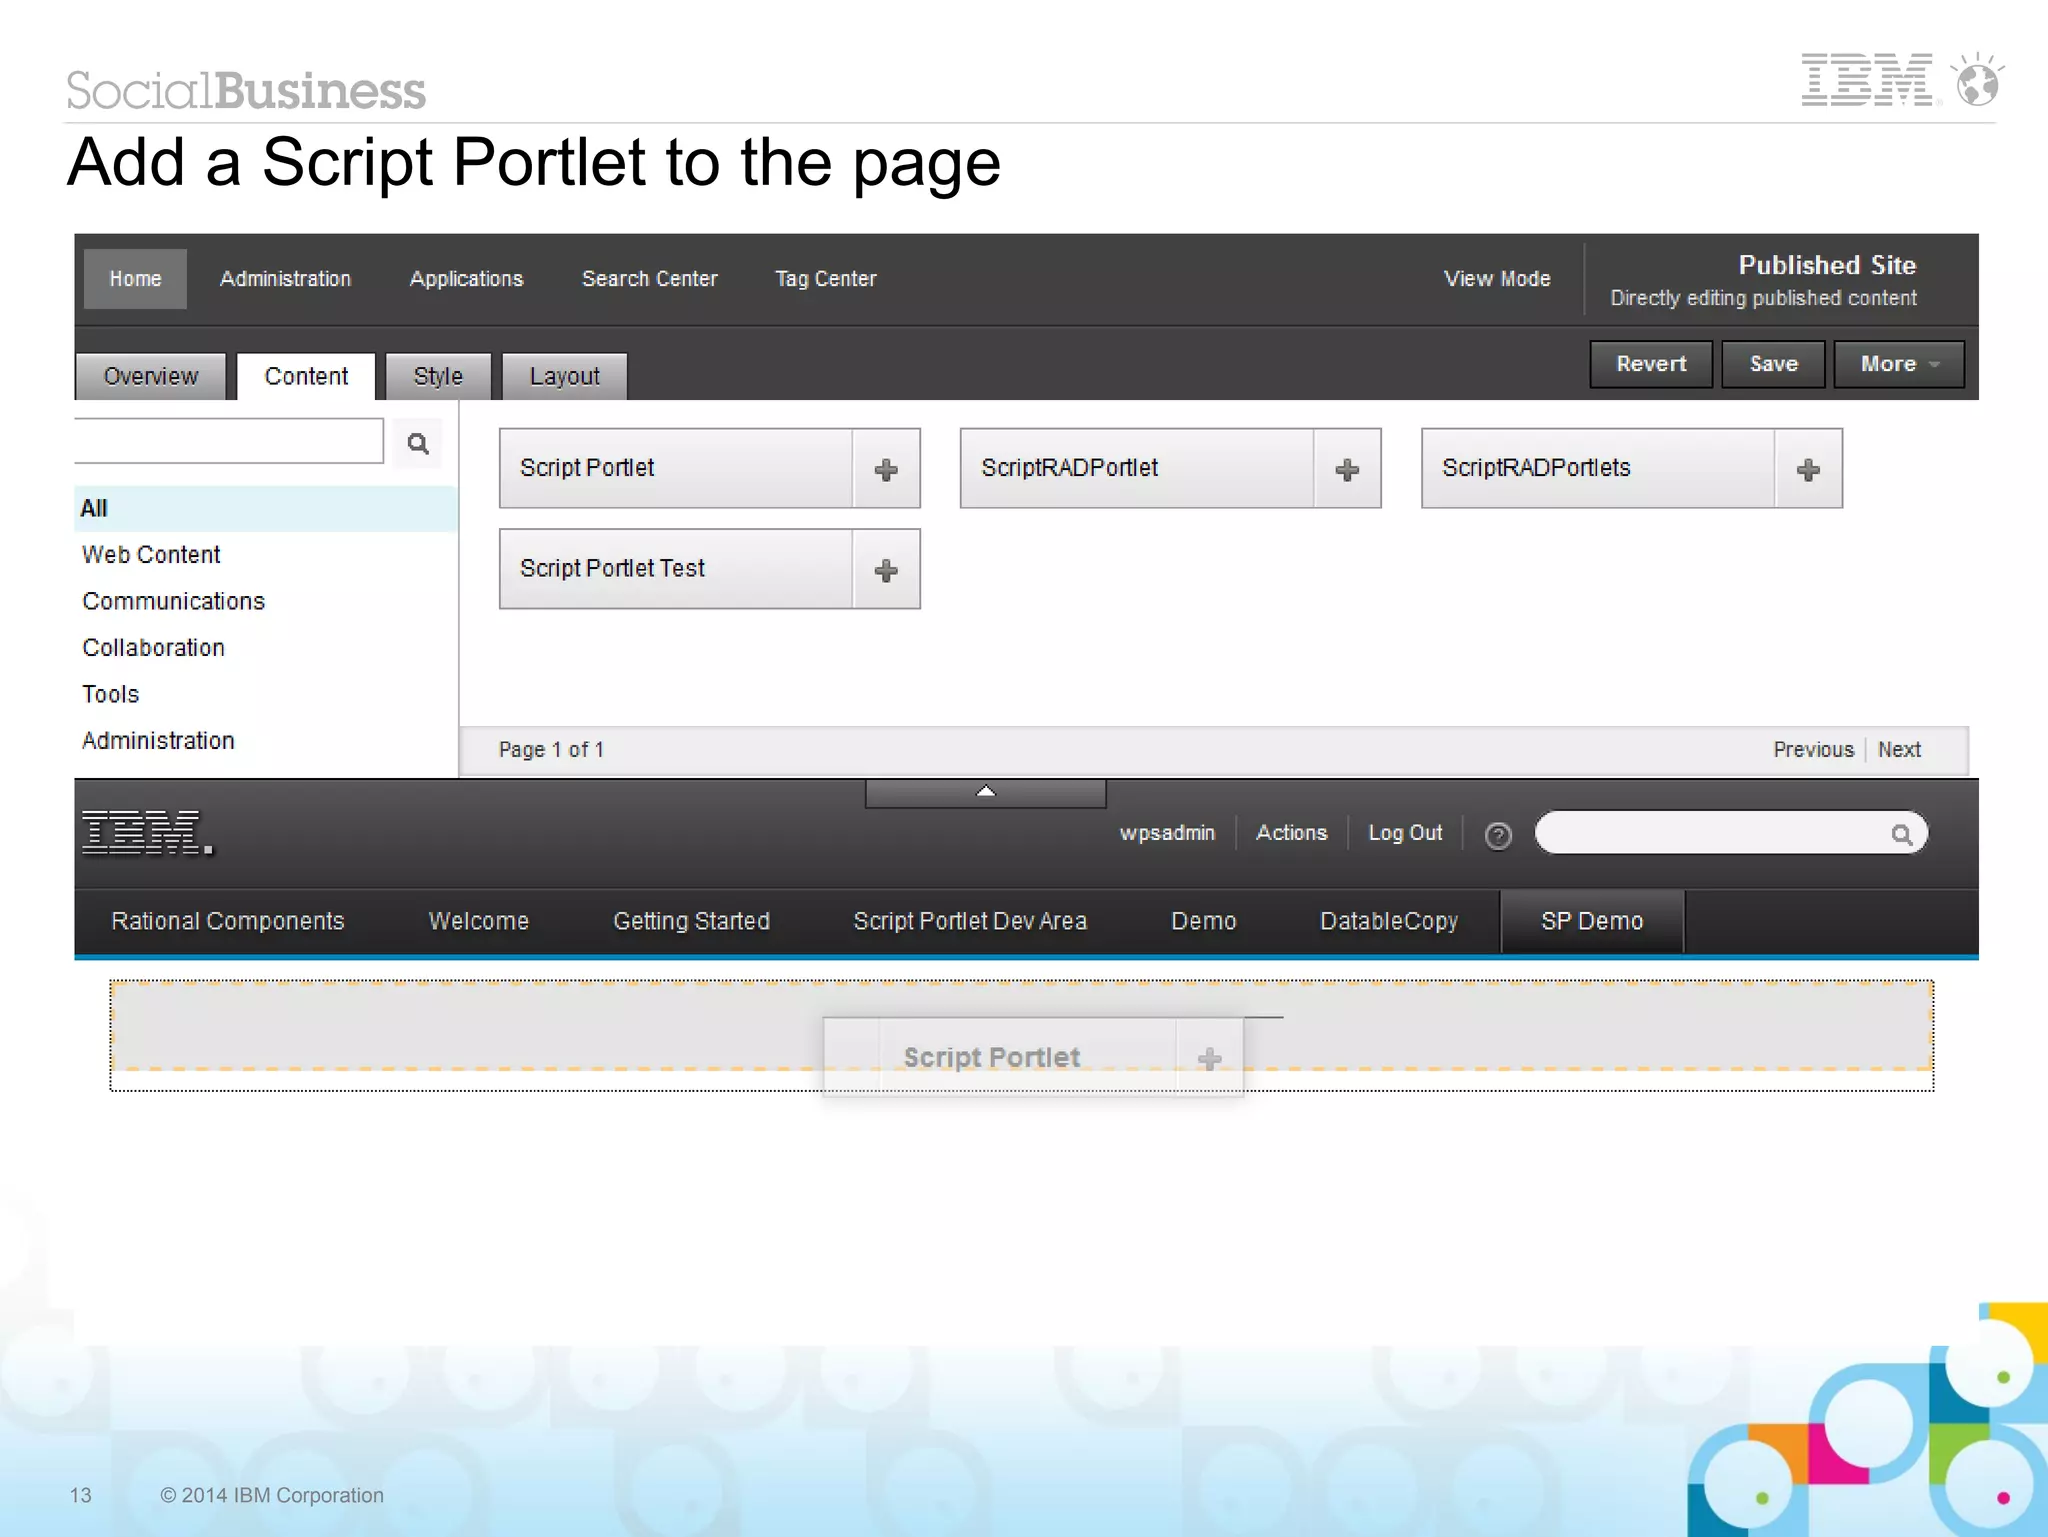Click the plus icon on dragged Script Portlet
The image size is (2048, 1537).
pyautogui.click(x=1210, y=1059)
